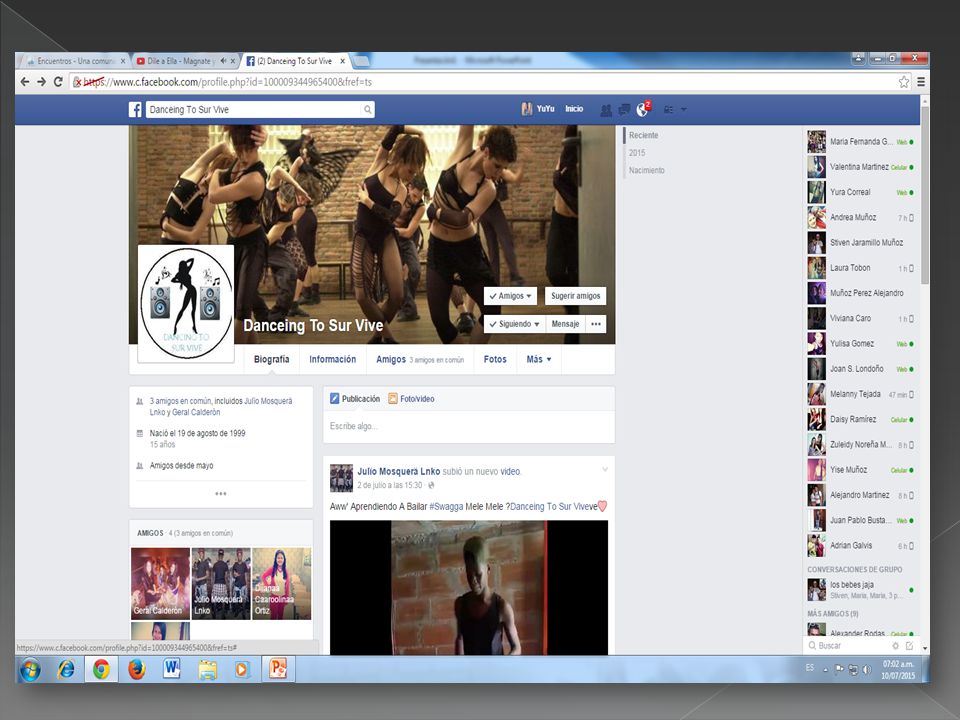Go back using the browser back arrow
Image resolution: width=960 pixels, height=720 pixels.
click(25, 81)
